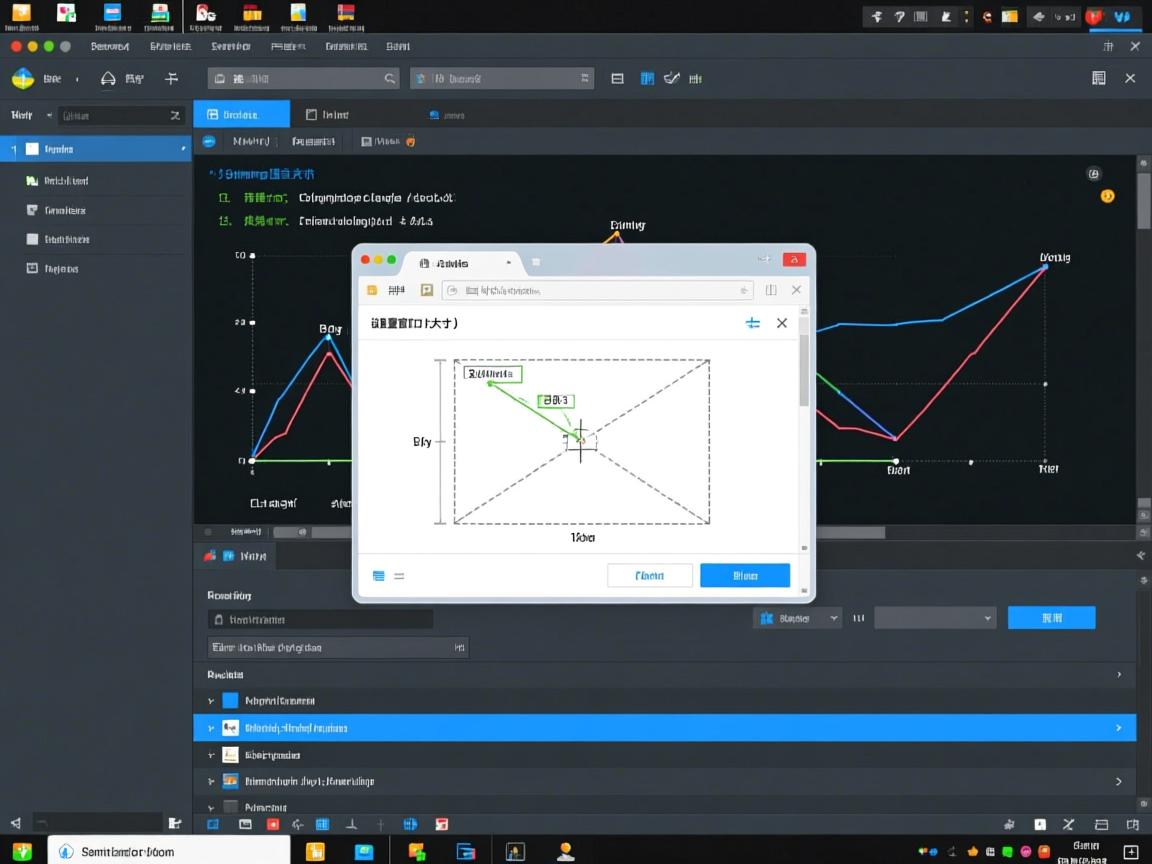Click the blue primary button in the dialog
1152x864 pixels.
pyautogui.click(x=745, y=575)
